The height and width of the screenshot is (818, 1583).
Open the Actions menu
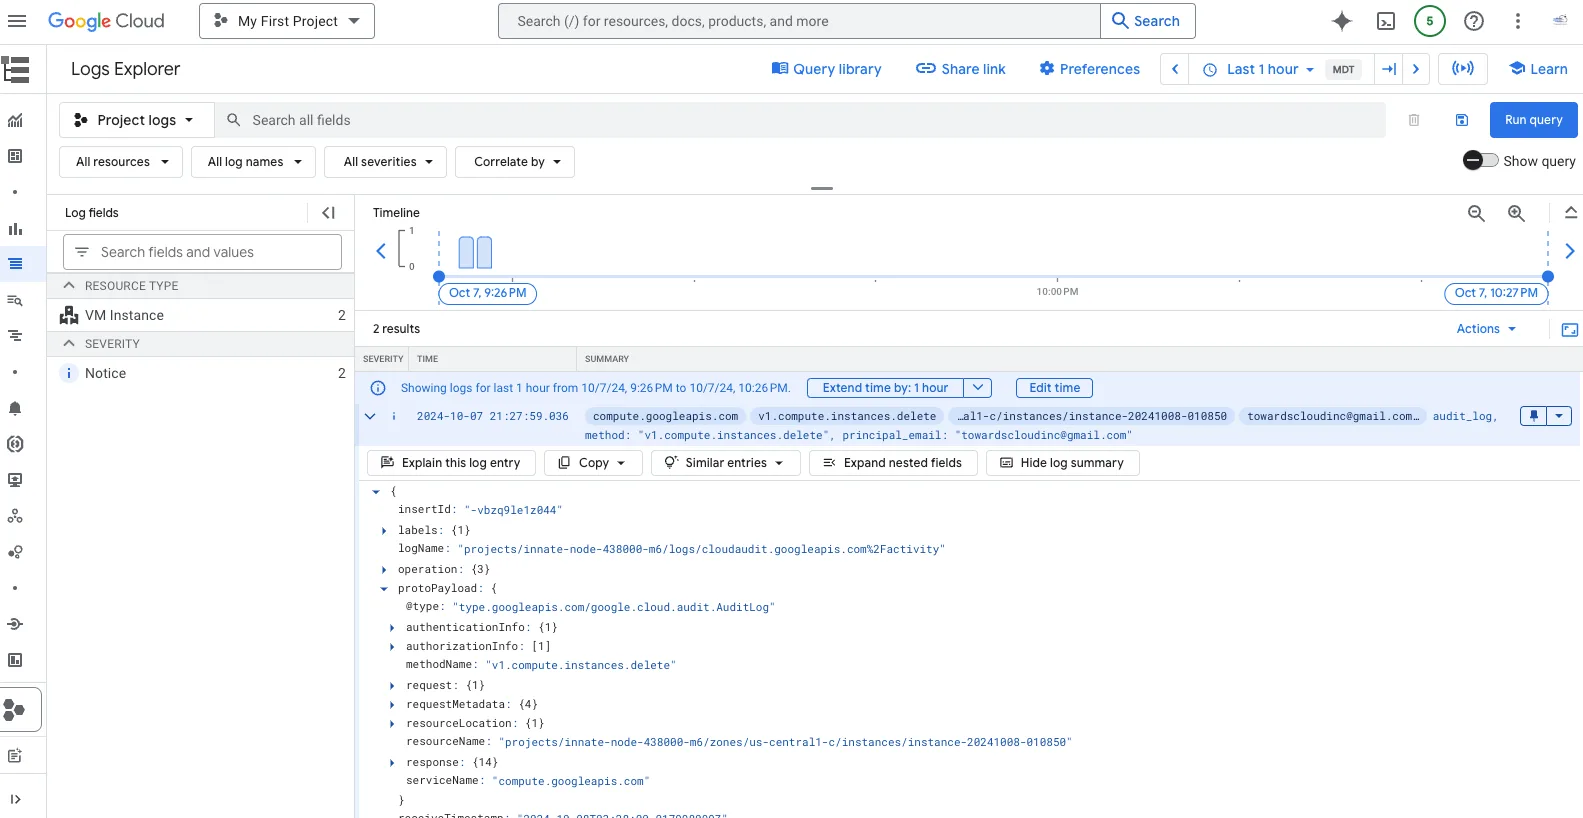(1486, 329)
